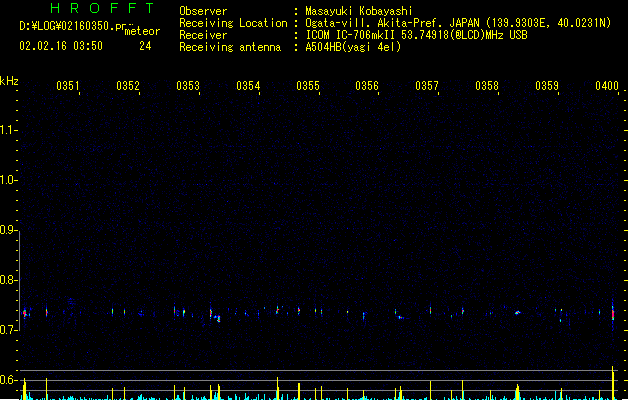Select the meteor count value 24
Screen dimensions: 629x400
[145, 46]
